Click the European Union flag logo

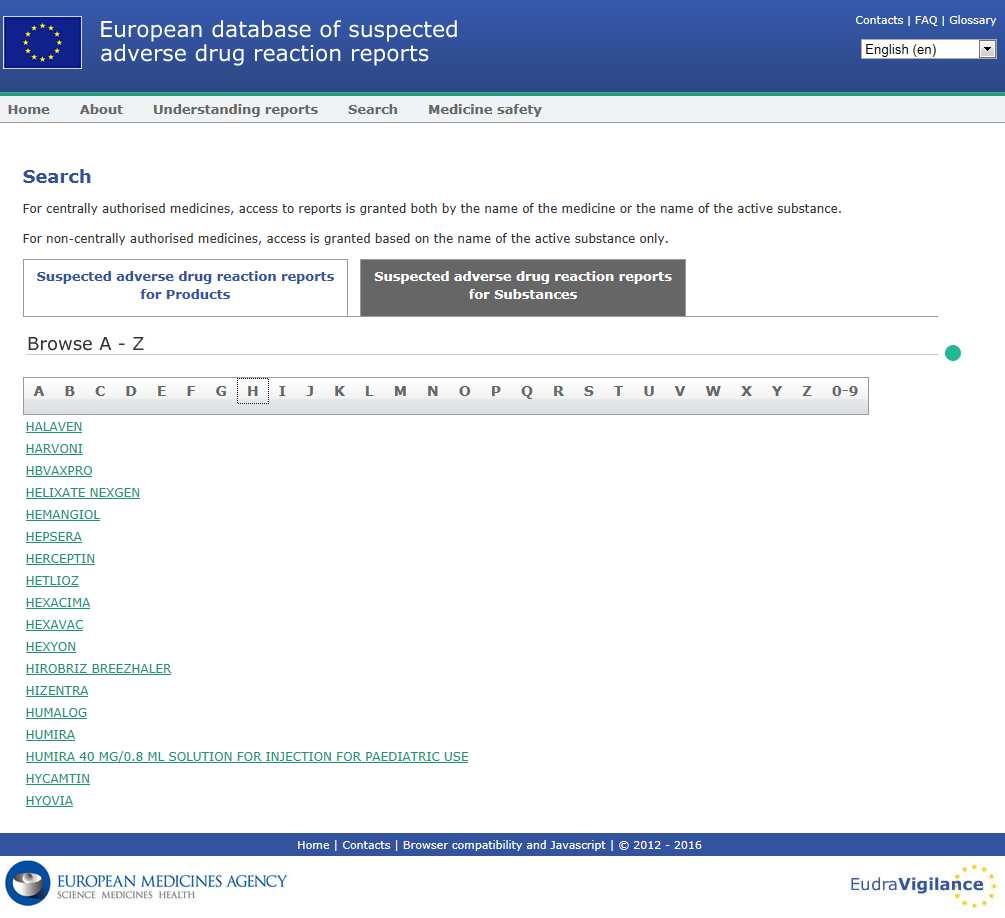tap(42, 42)
